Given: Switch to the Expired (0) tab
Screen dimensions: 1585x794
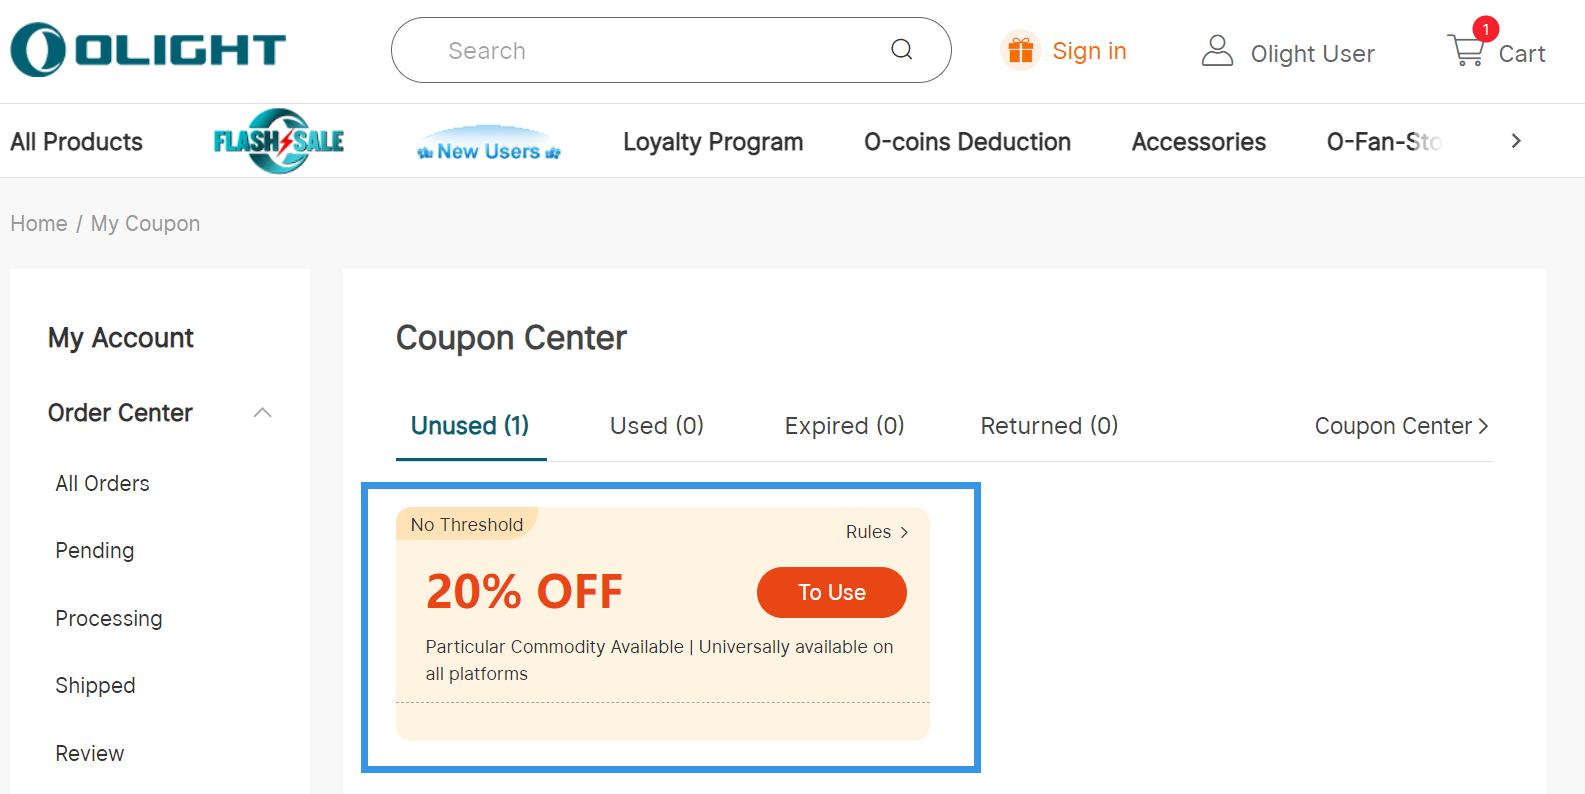Looking at the screenshot, I should [x=844, y=426].
